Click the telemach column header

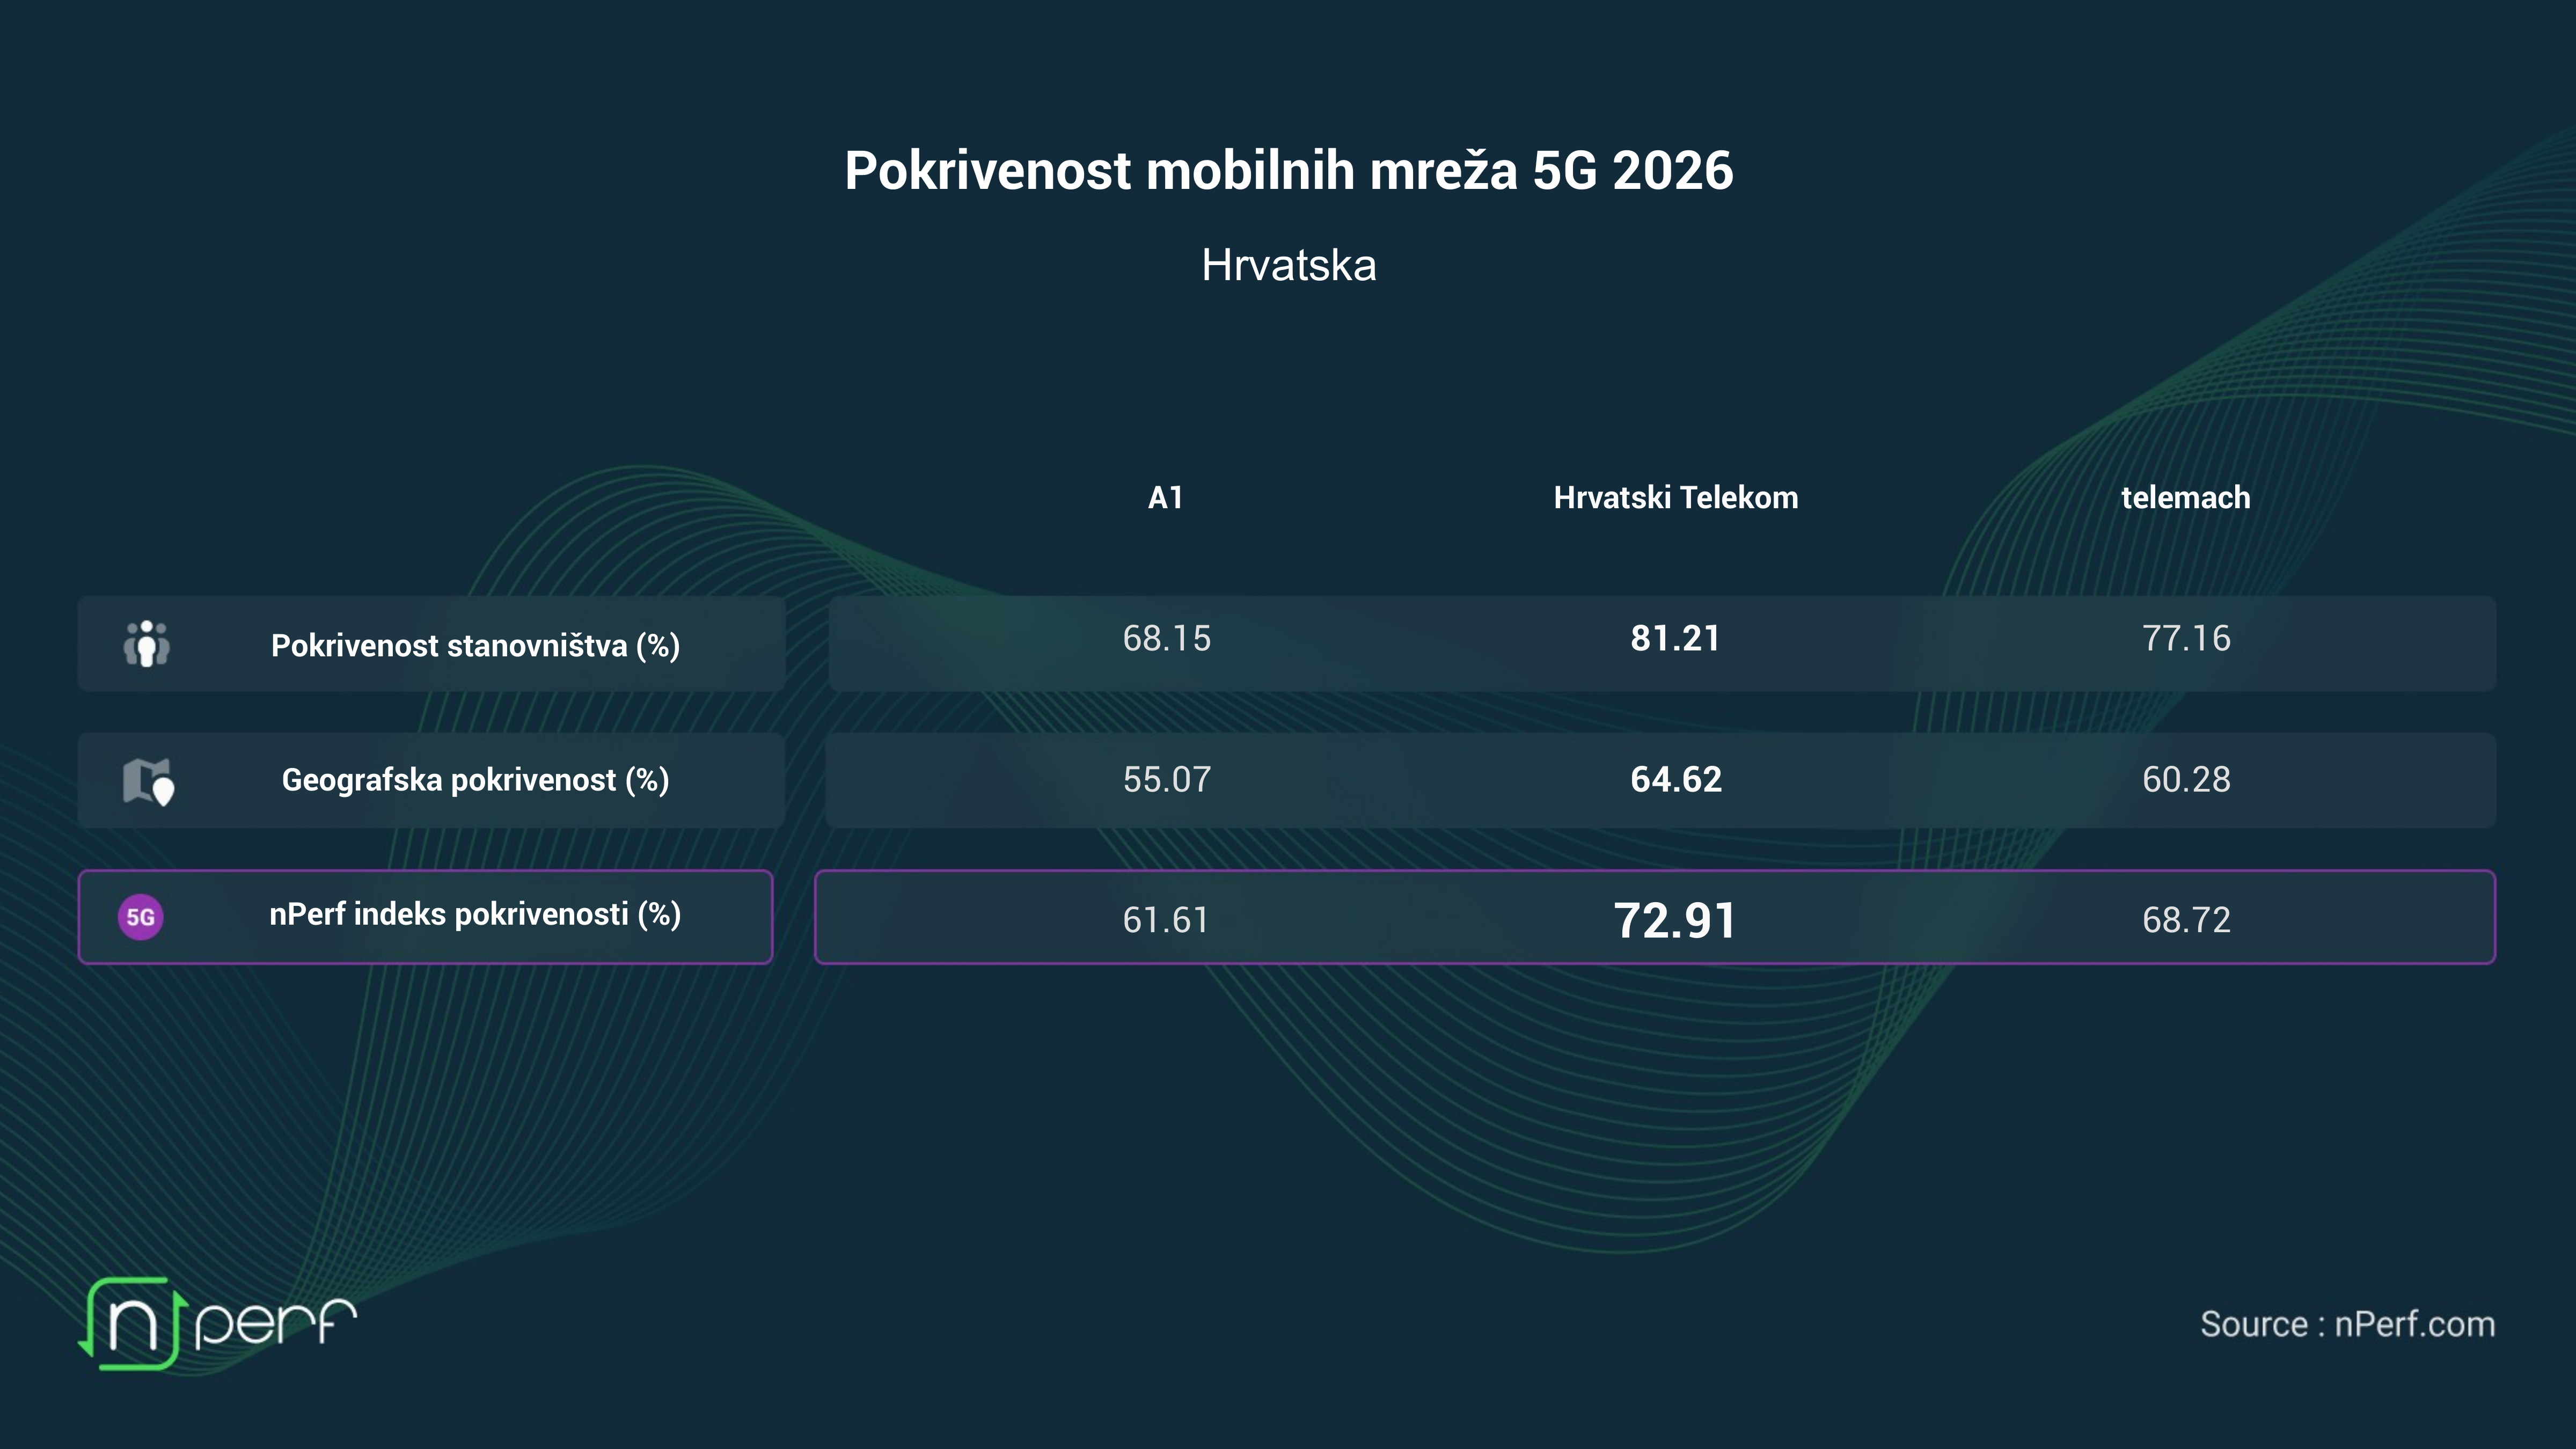click(x=2185, y=497)
